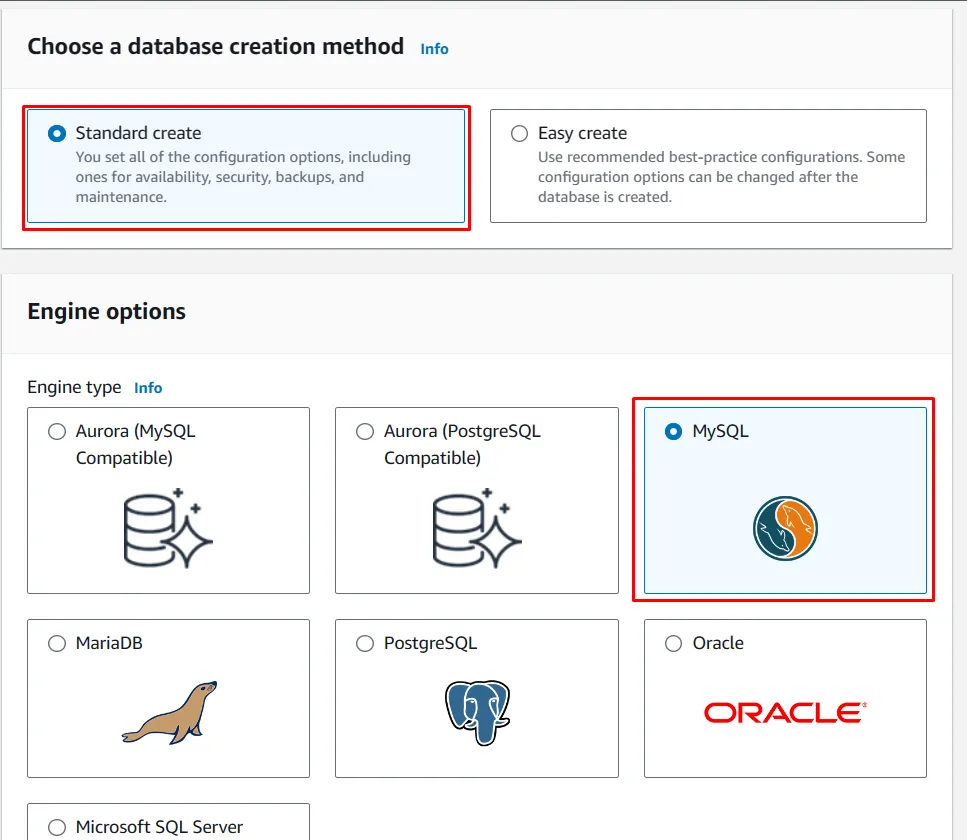Viewport: 967px width, 840px height.
Task: Click the Aurora PostgreSQL database sparkle icon
Action: point(477,528)
